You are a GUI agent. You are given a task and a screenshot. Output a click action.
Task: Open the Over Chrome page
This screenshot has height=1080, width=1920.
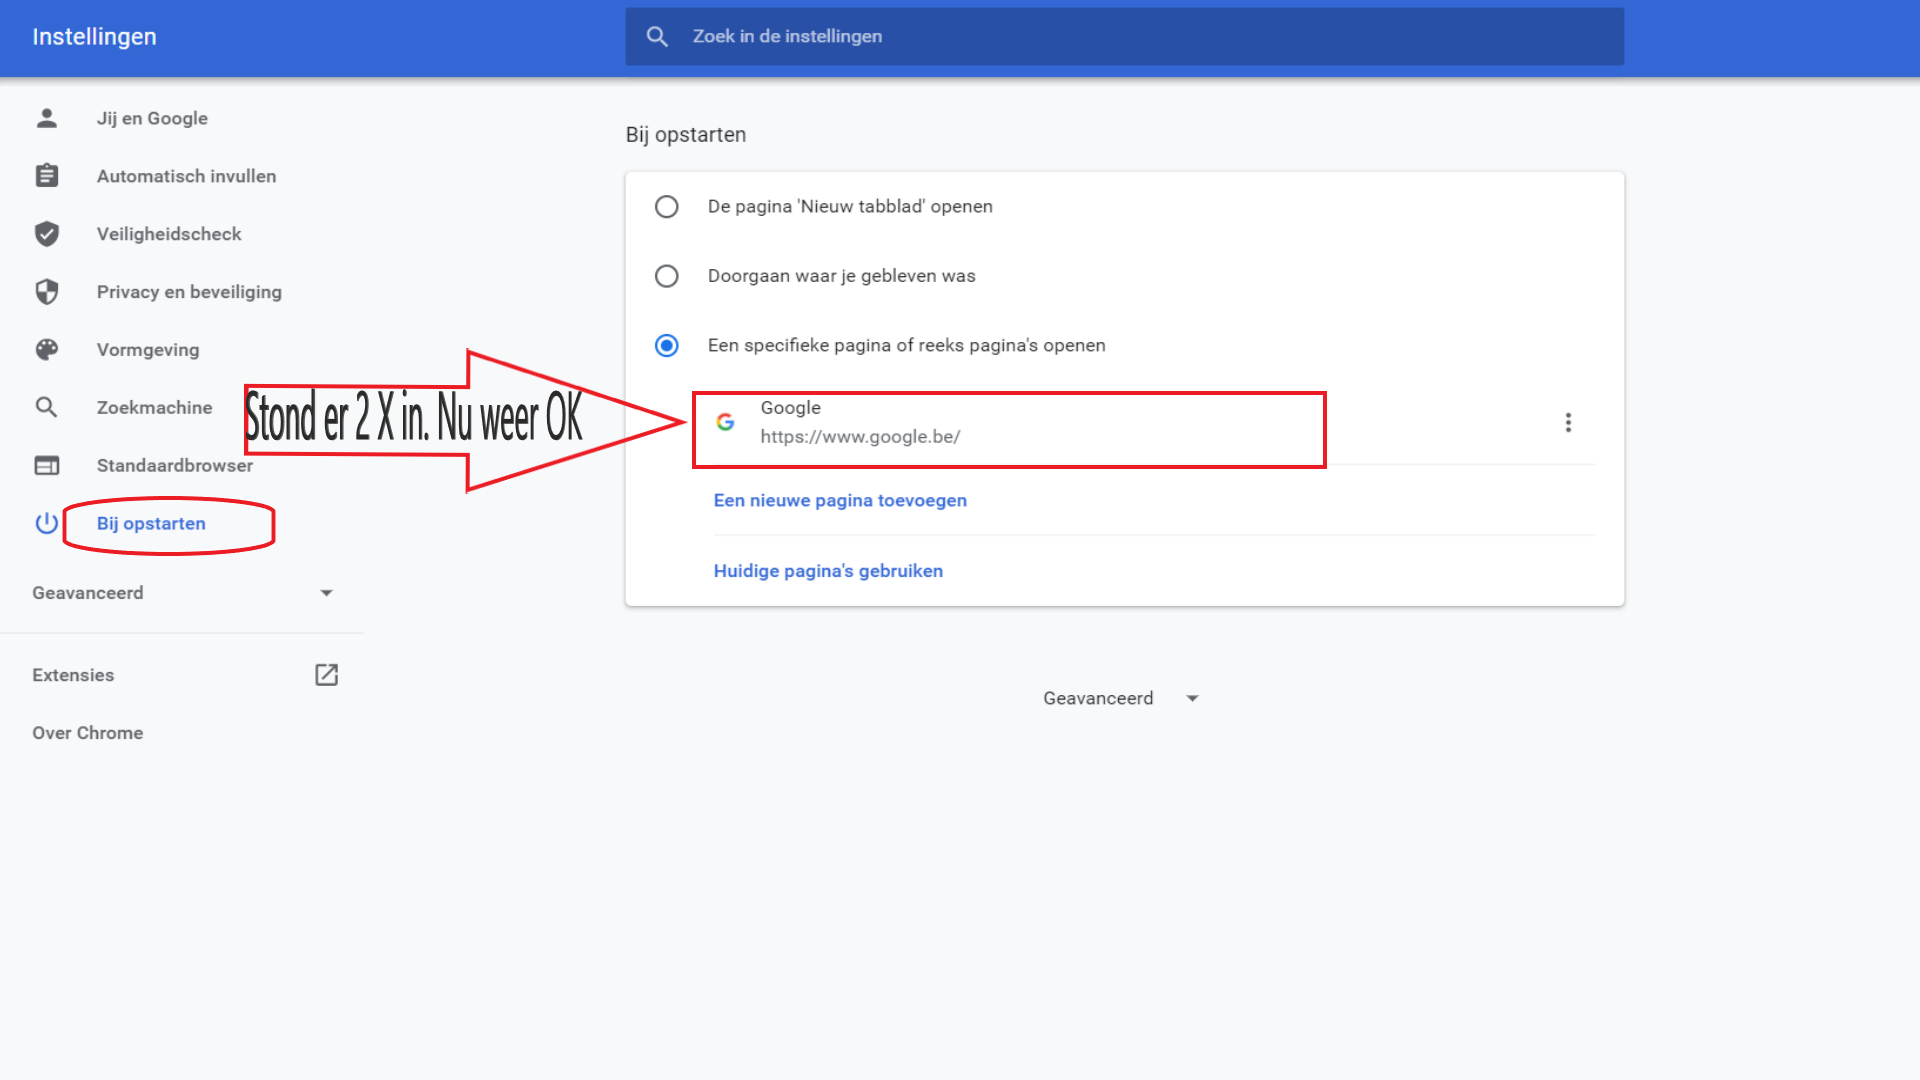click(x=88, y=733)
